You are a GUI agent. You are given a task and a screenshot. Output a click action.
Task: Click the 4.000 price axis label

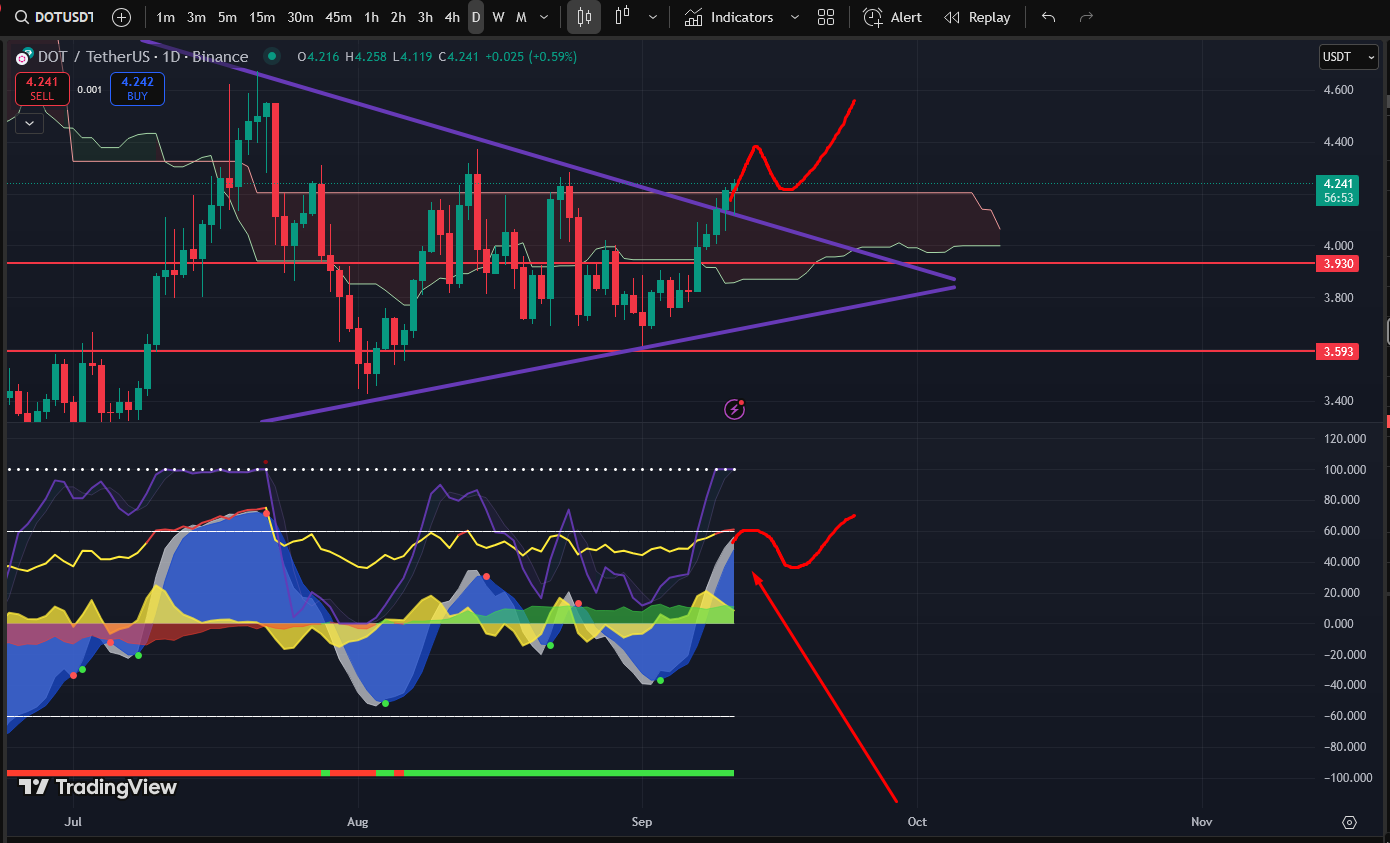pos(1337,246)
